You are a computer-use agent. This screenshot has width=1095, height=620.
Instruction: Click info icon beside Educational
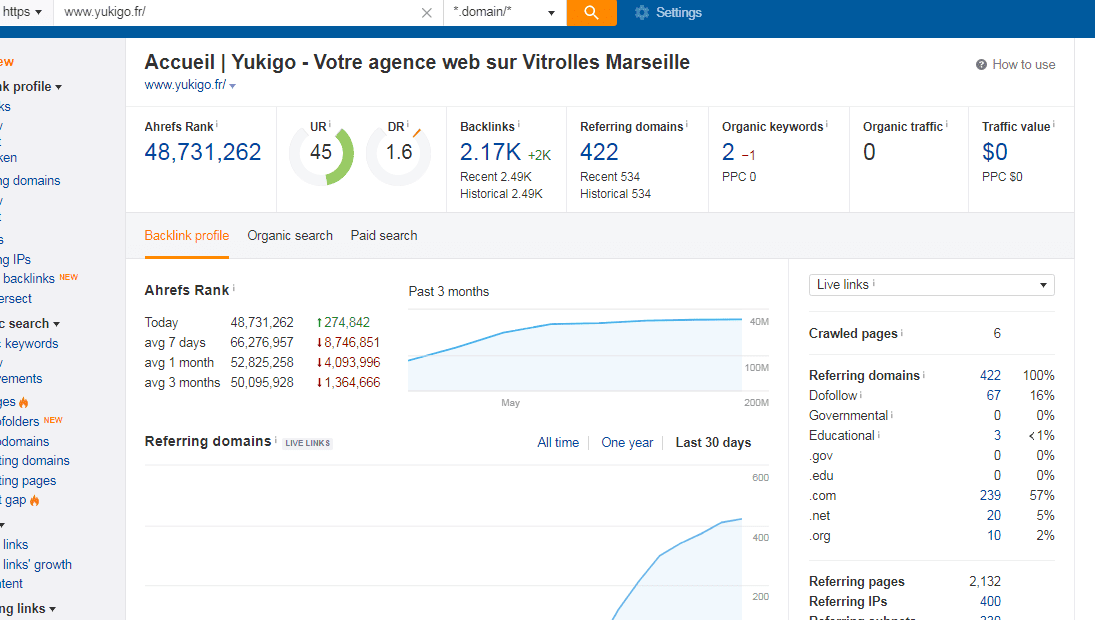pos(879,434)
